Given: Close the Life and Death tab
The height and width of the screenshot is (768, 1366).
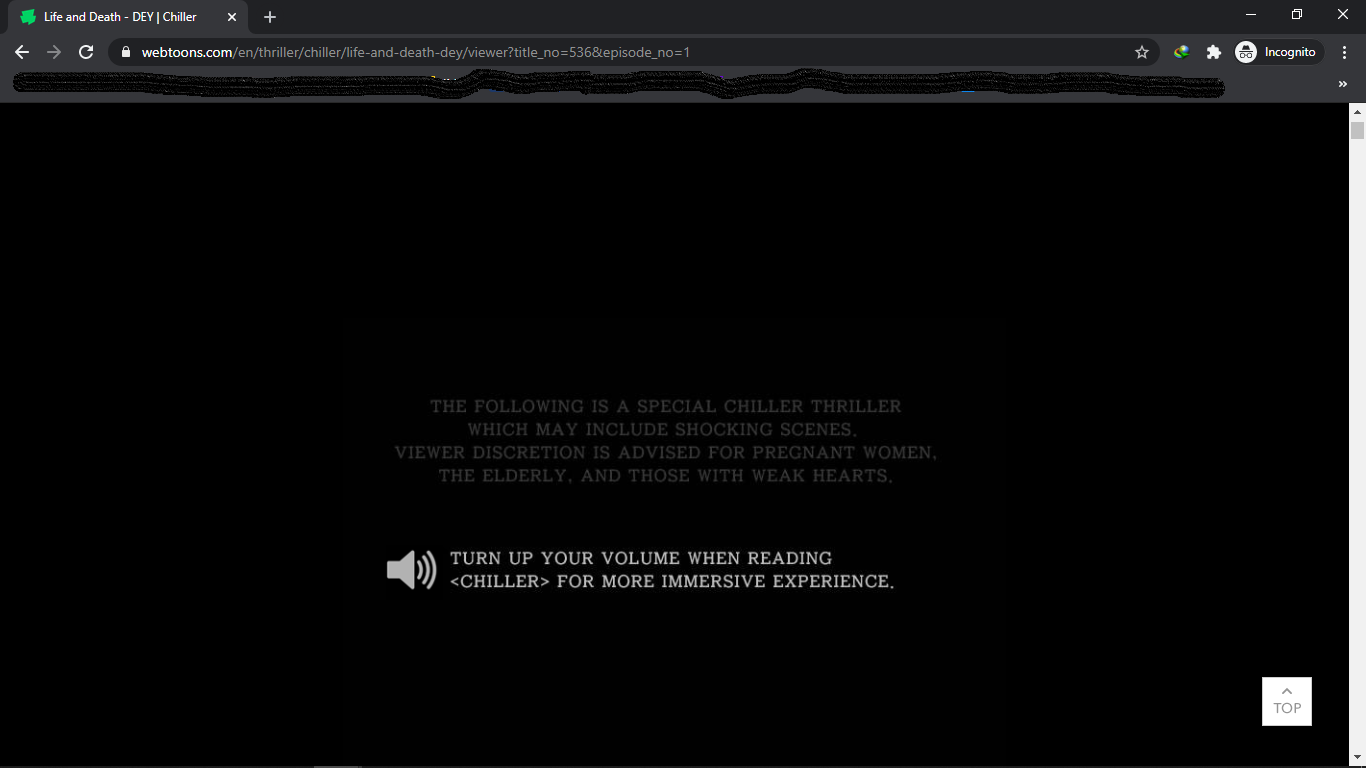Looking at the screenshot, I should tap(232, 17).
